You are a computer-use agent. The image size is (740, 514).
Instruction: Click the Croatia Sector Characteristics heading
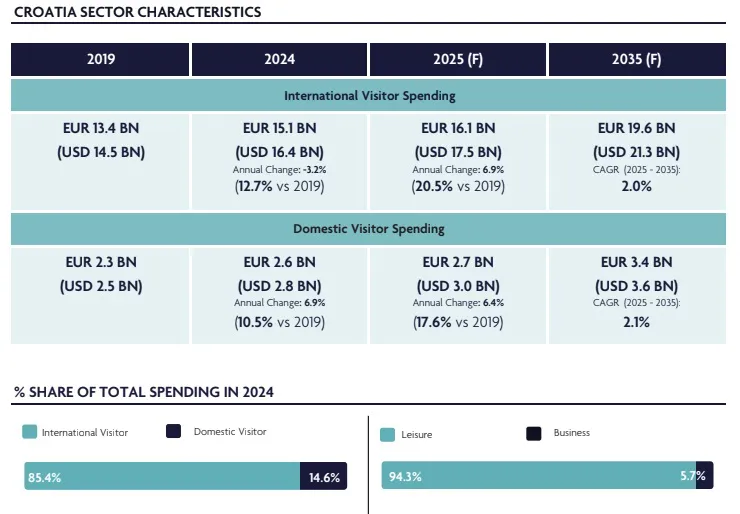pos(137,12)
